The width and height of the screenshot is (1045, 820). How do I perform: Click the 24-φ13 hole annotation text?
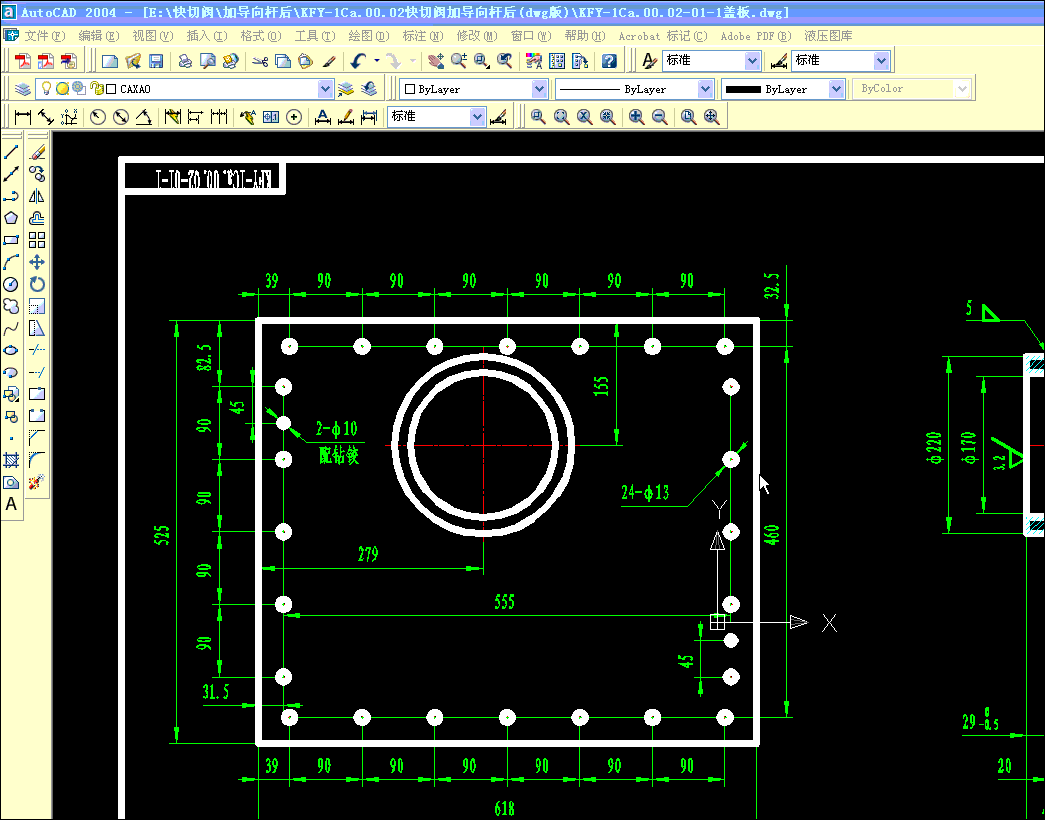point(644,493)
